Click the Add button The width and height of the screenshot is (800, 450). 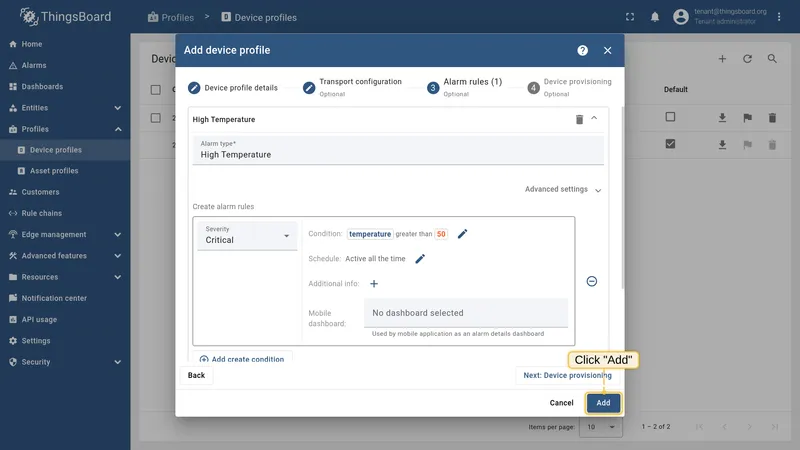(603, 403)
